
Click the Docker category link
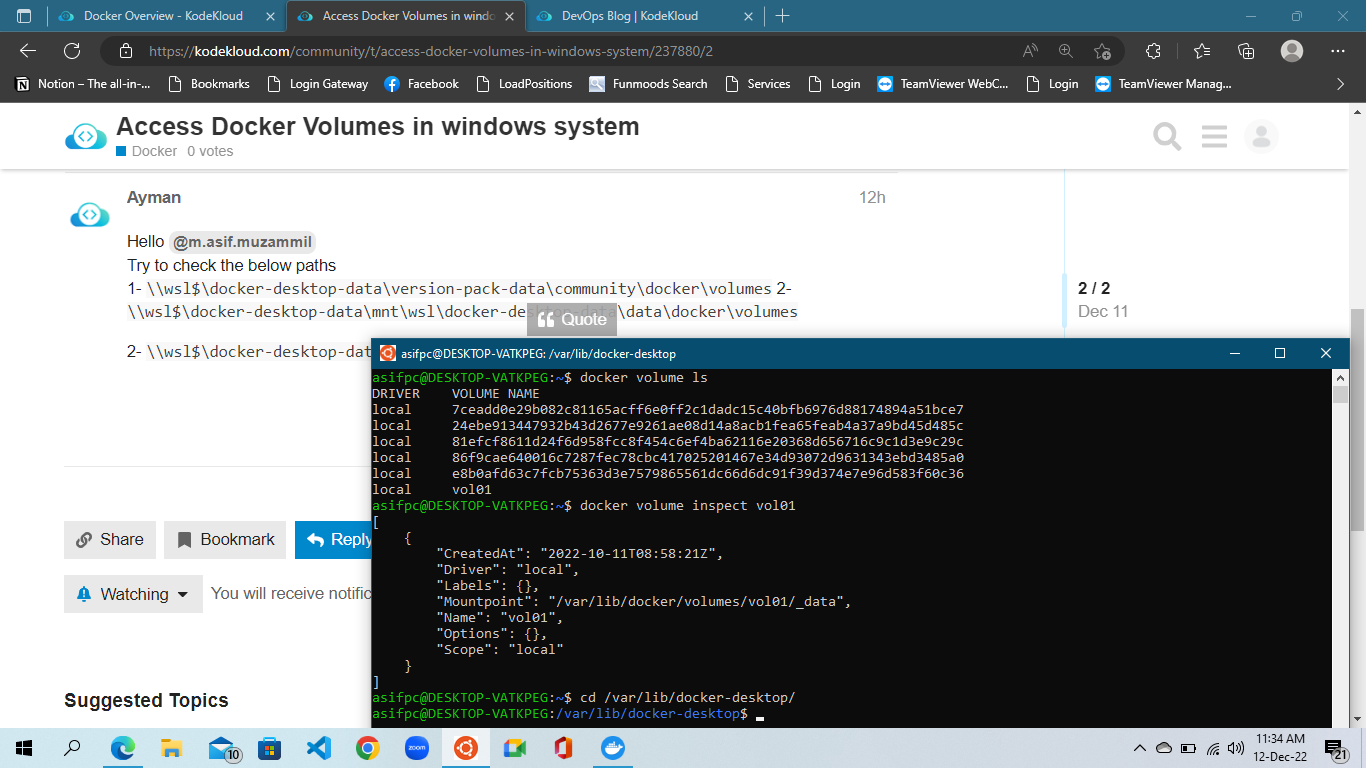[x=153, y=151]
